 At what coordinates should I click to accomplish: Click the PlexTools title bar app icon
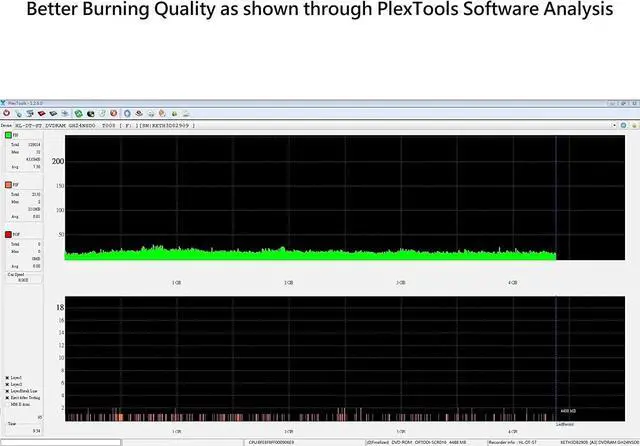click(x=4, y=103)
